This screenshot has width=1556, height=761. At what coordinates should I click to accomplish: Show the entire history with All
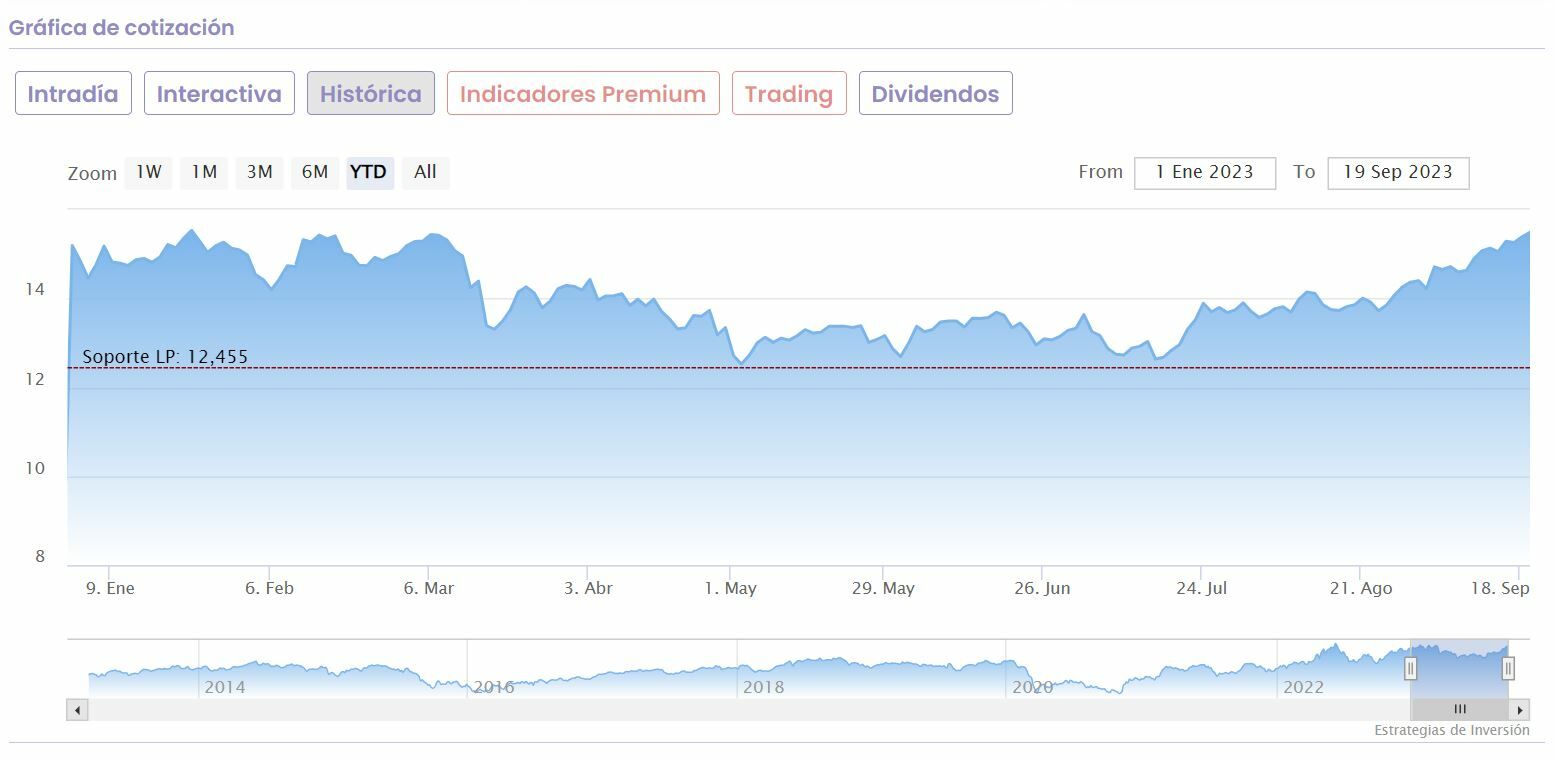coord(425,172)
